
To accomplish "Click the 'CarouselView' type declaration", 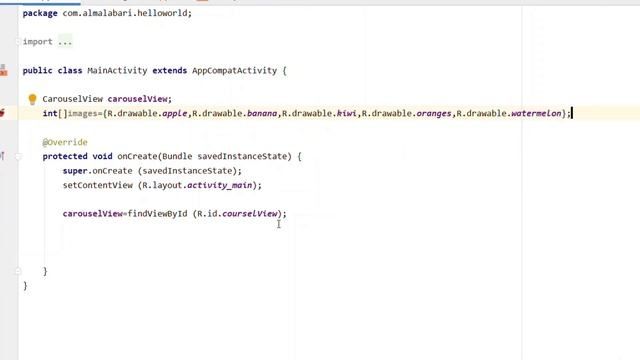I will pos(73,99).
